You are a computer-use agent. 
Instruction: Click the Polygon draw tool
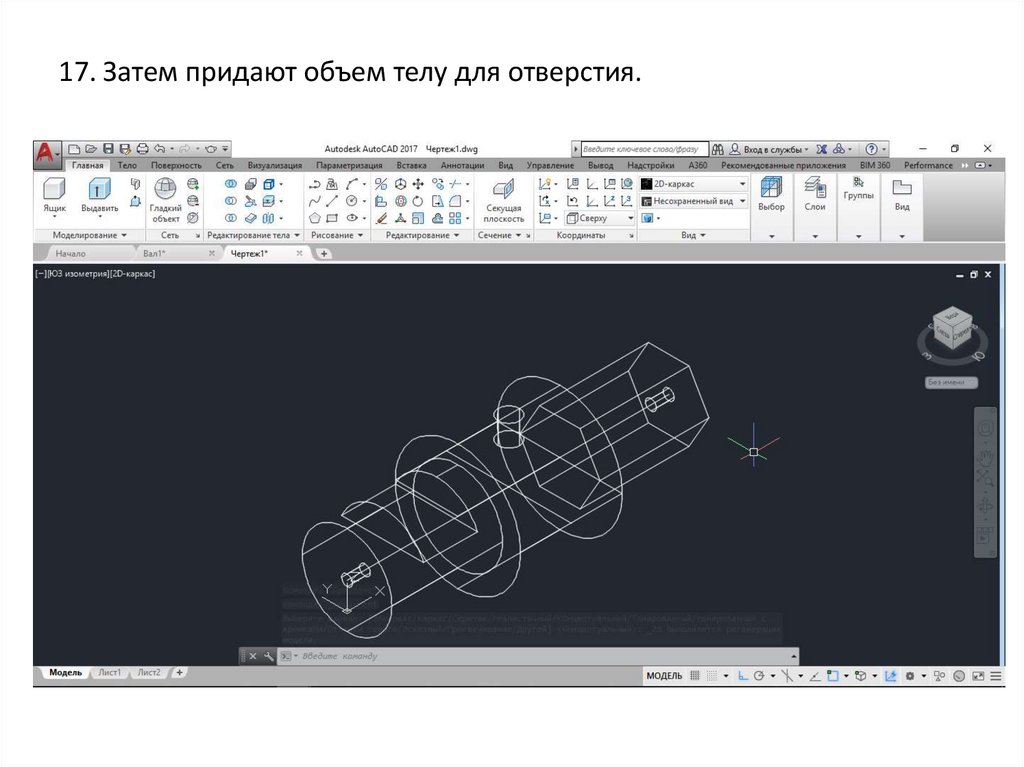tap(315, 218)
